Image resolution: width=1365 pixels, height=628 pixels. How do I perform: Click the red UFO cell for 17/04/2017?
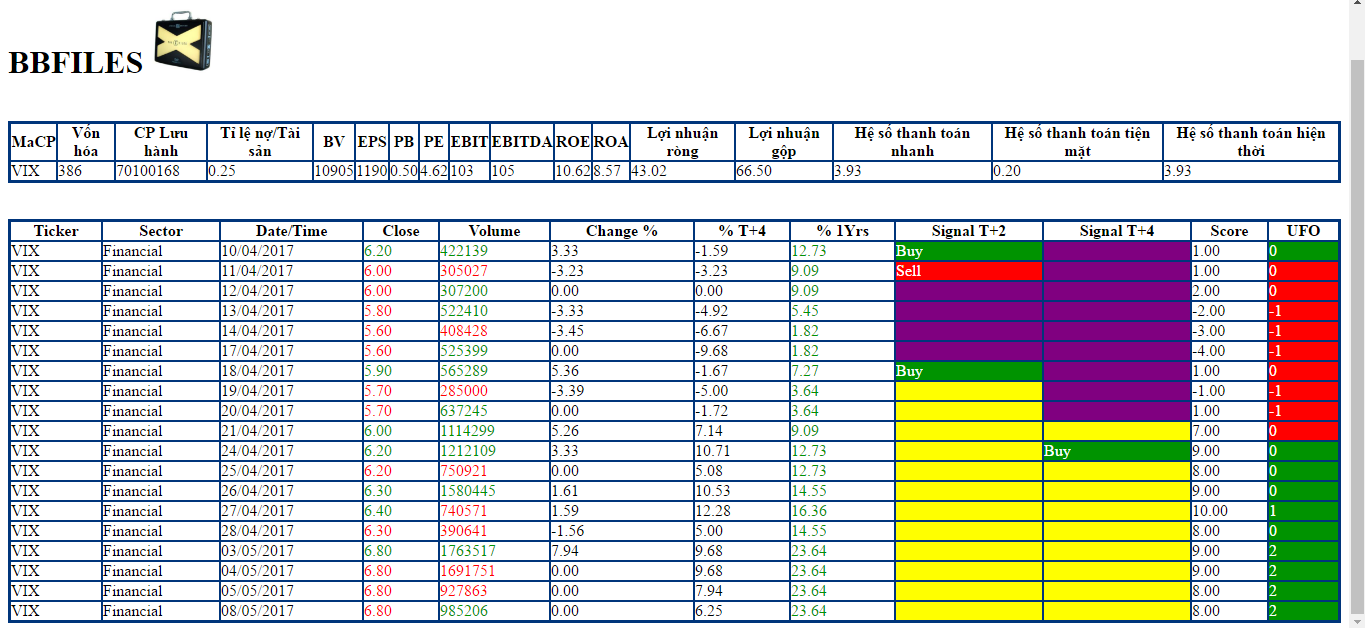click(x=1303, y=351)
